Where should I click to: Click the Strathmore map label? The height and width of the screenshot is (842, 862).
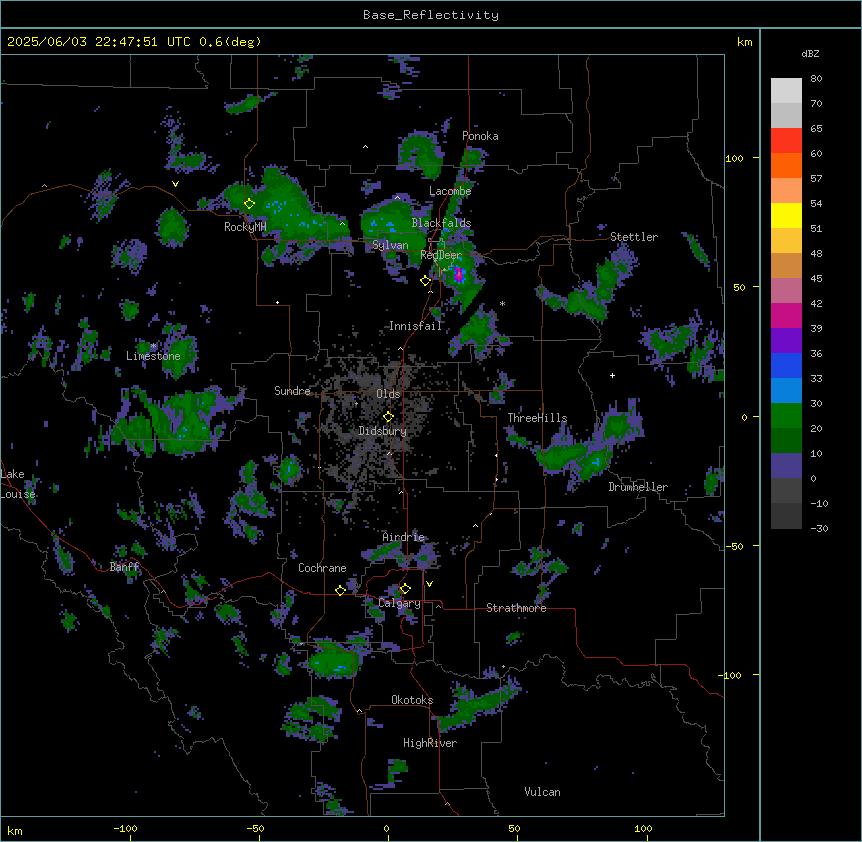(x=516, y=608)
